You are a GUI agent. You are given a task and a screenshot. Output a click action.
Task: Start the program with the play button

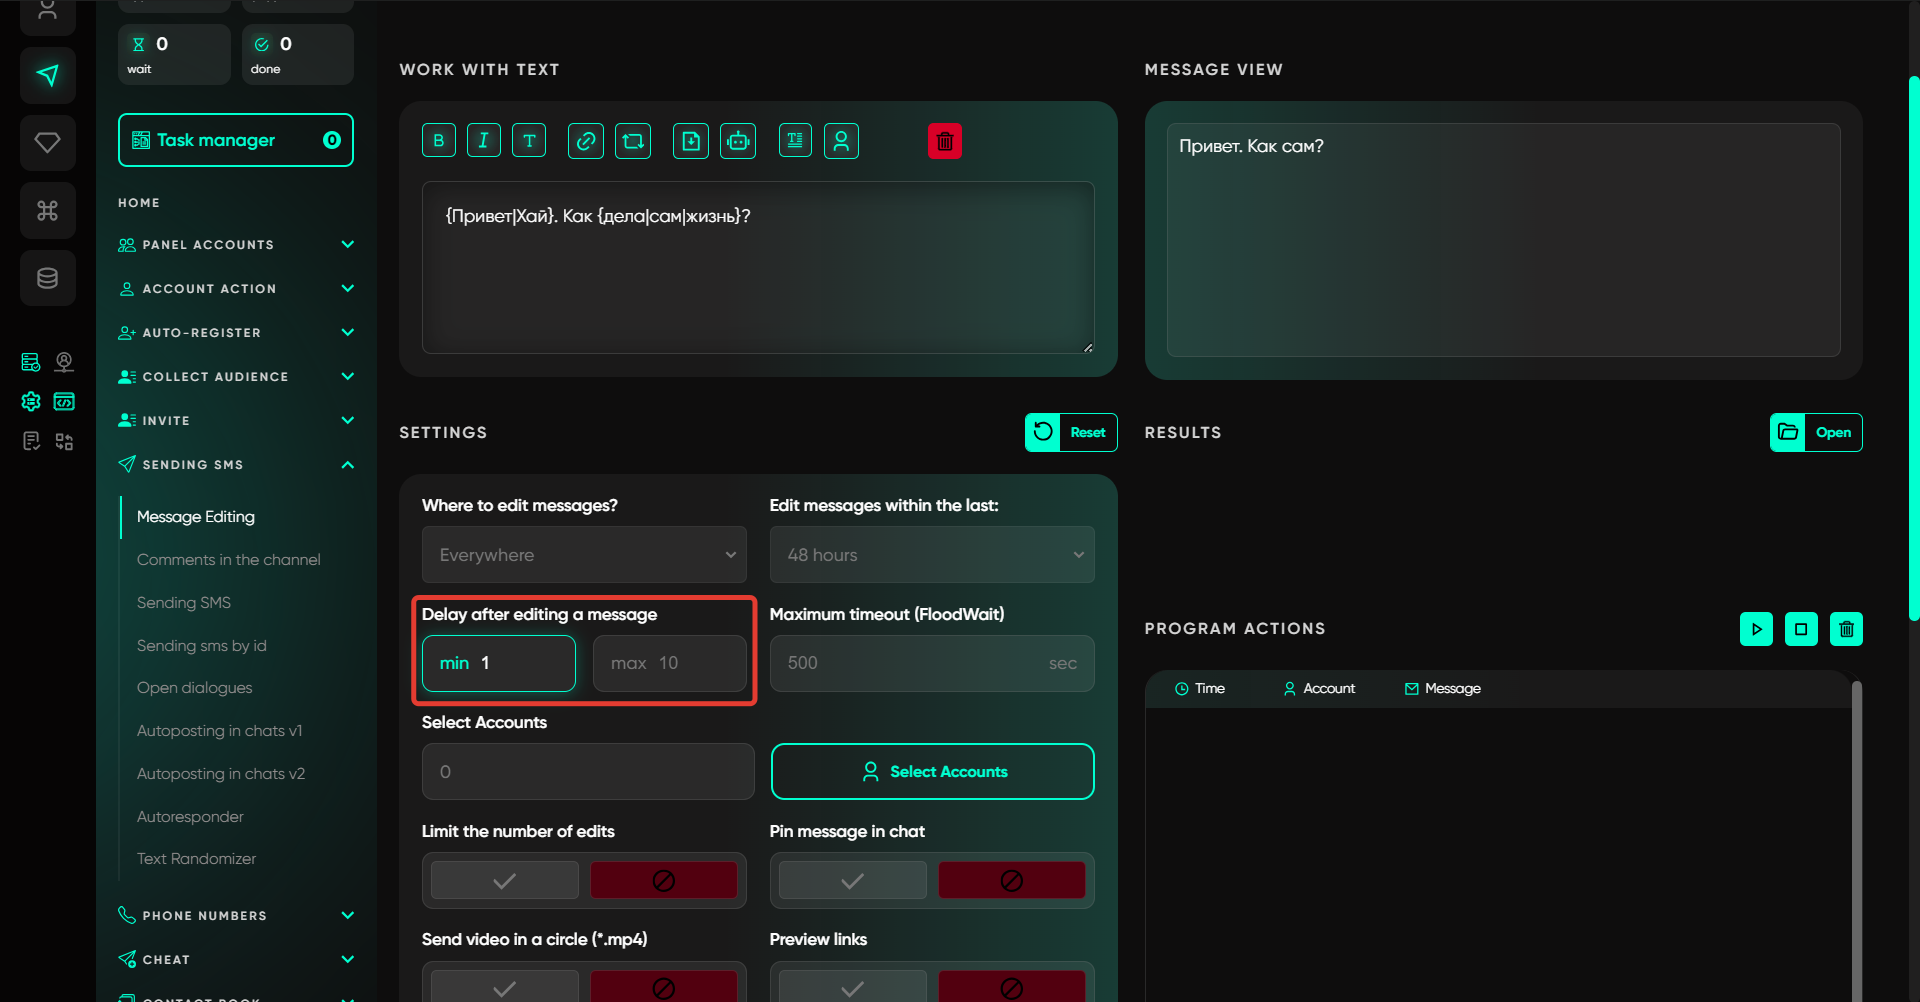click(x=1756, y=629)
